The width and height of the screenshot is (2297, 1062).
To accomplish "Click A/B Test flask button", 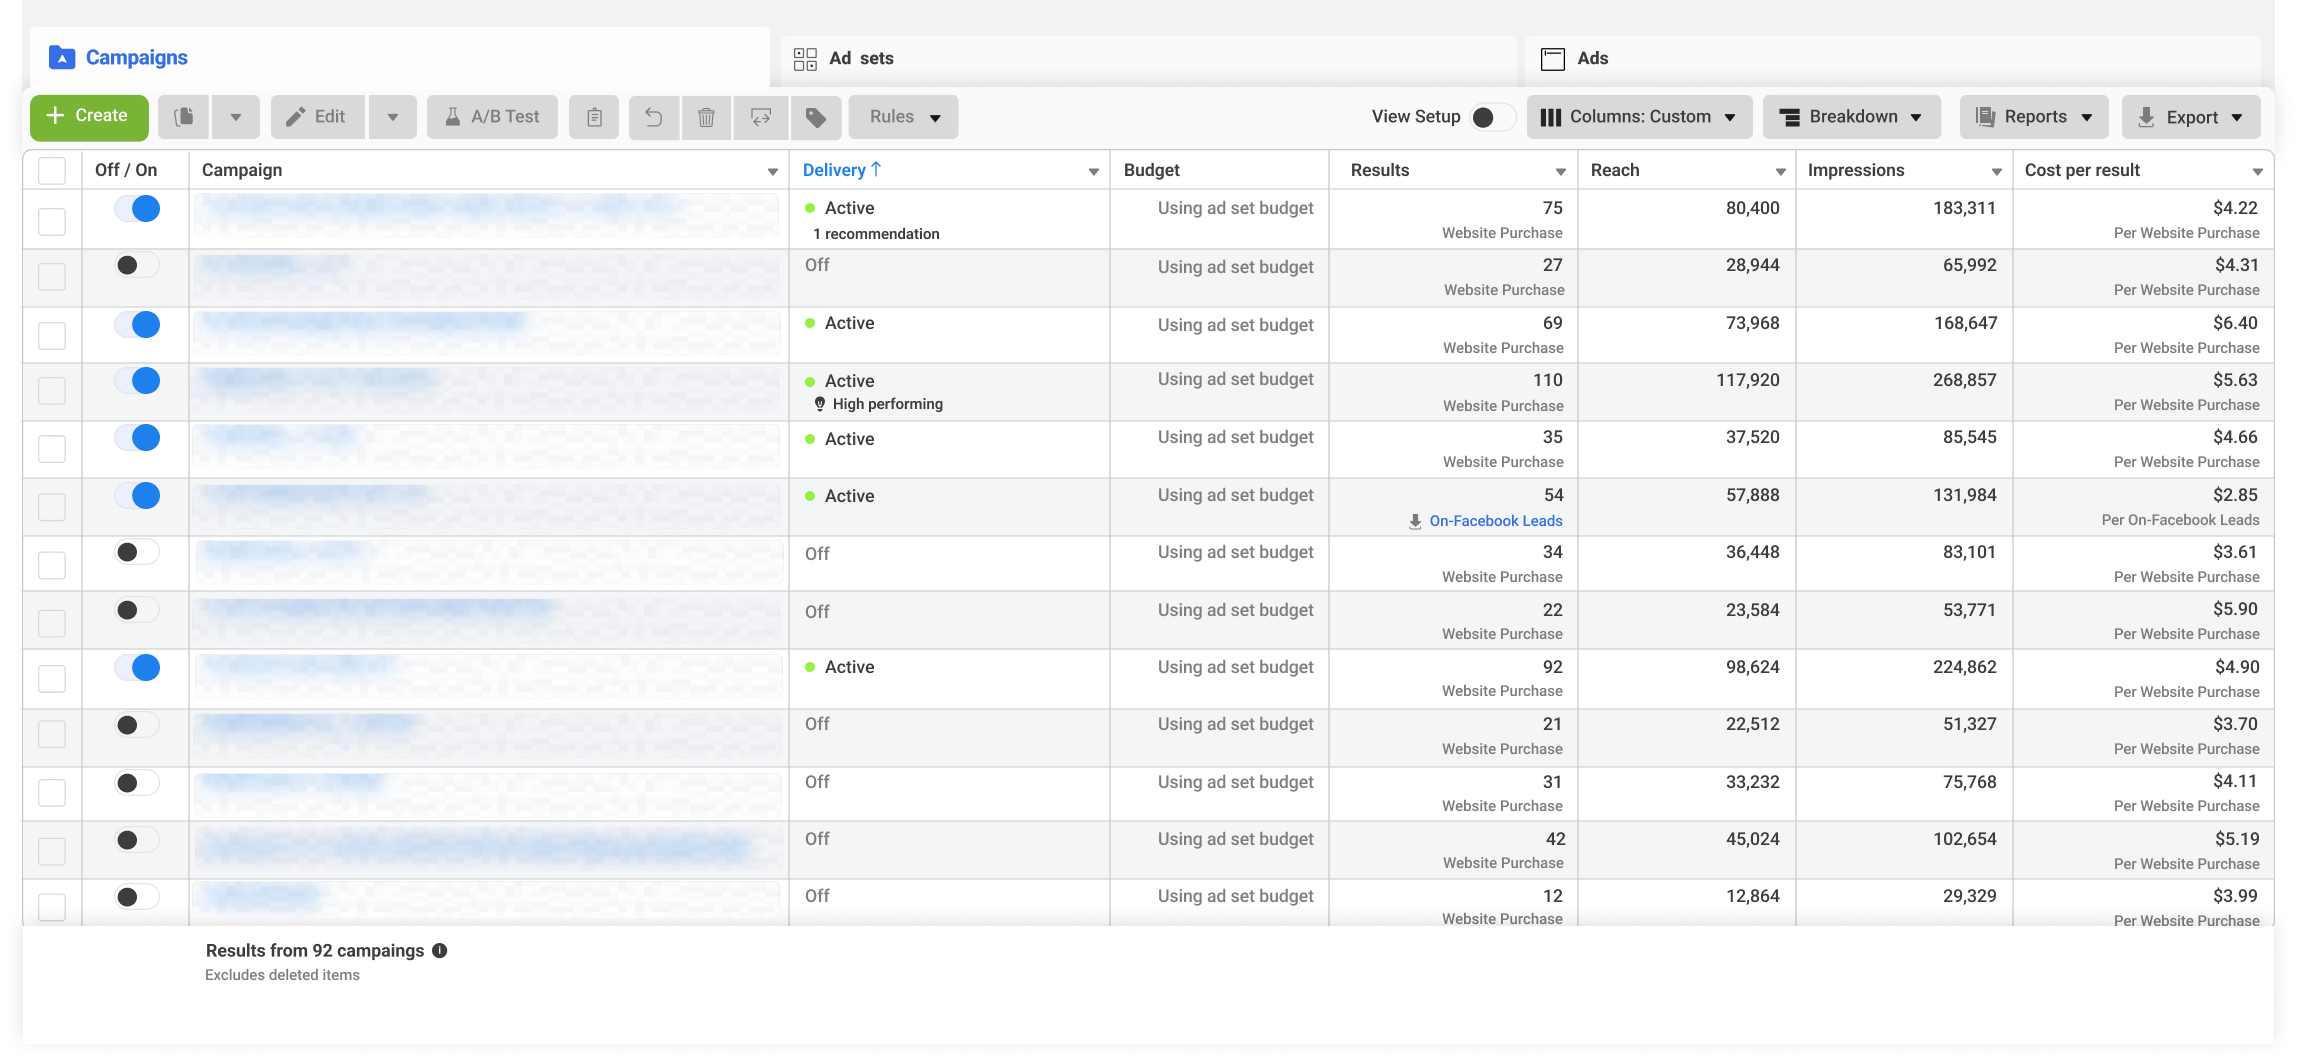I will pos(493,117).
